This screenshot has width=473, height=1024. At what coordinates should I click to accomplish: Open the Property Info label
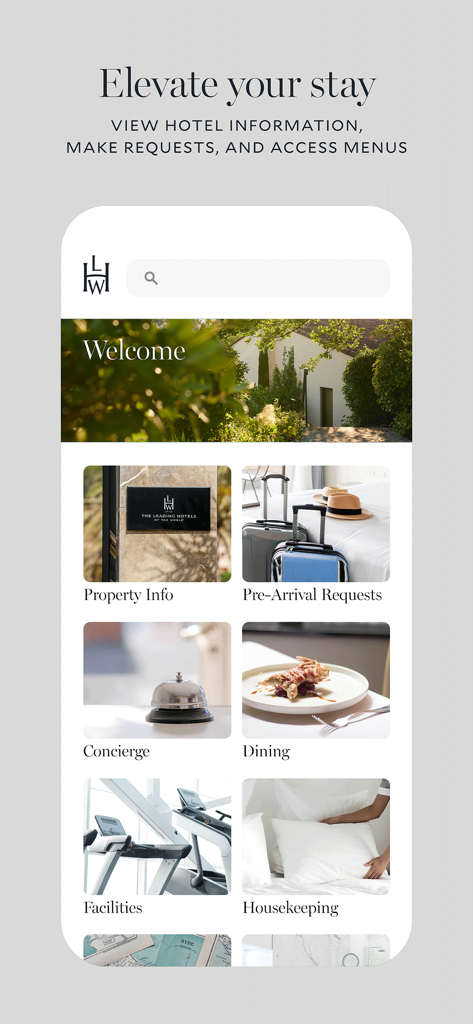click(x=129, y=596)
